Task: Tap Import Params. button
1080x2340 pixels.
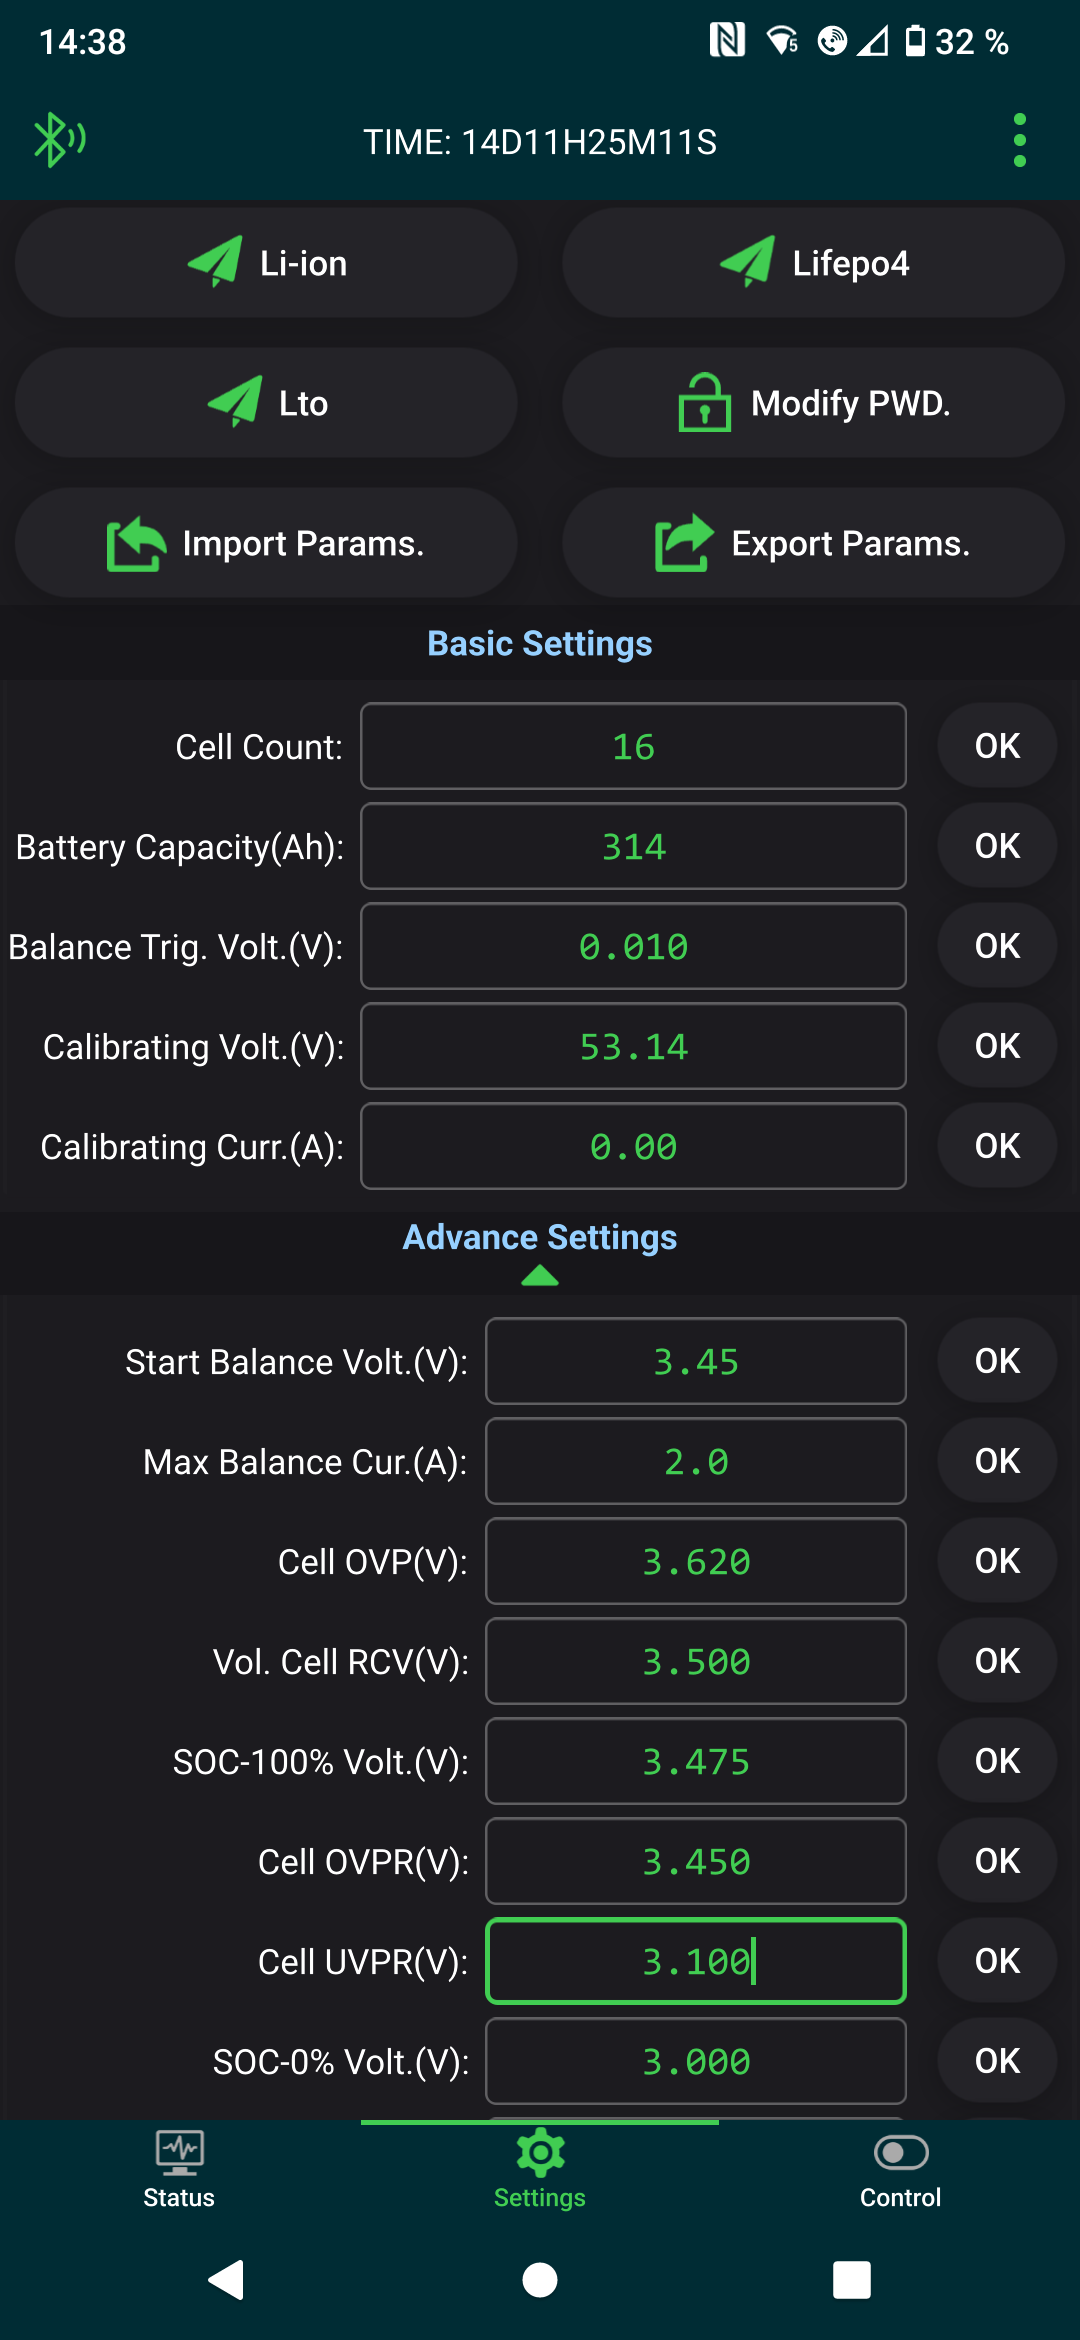Action: click(x=266, y=543)
